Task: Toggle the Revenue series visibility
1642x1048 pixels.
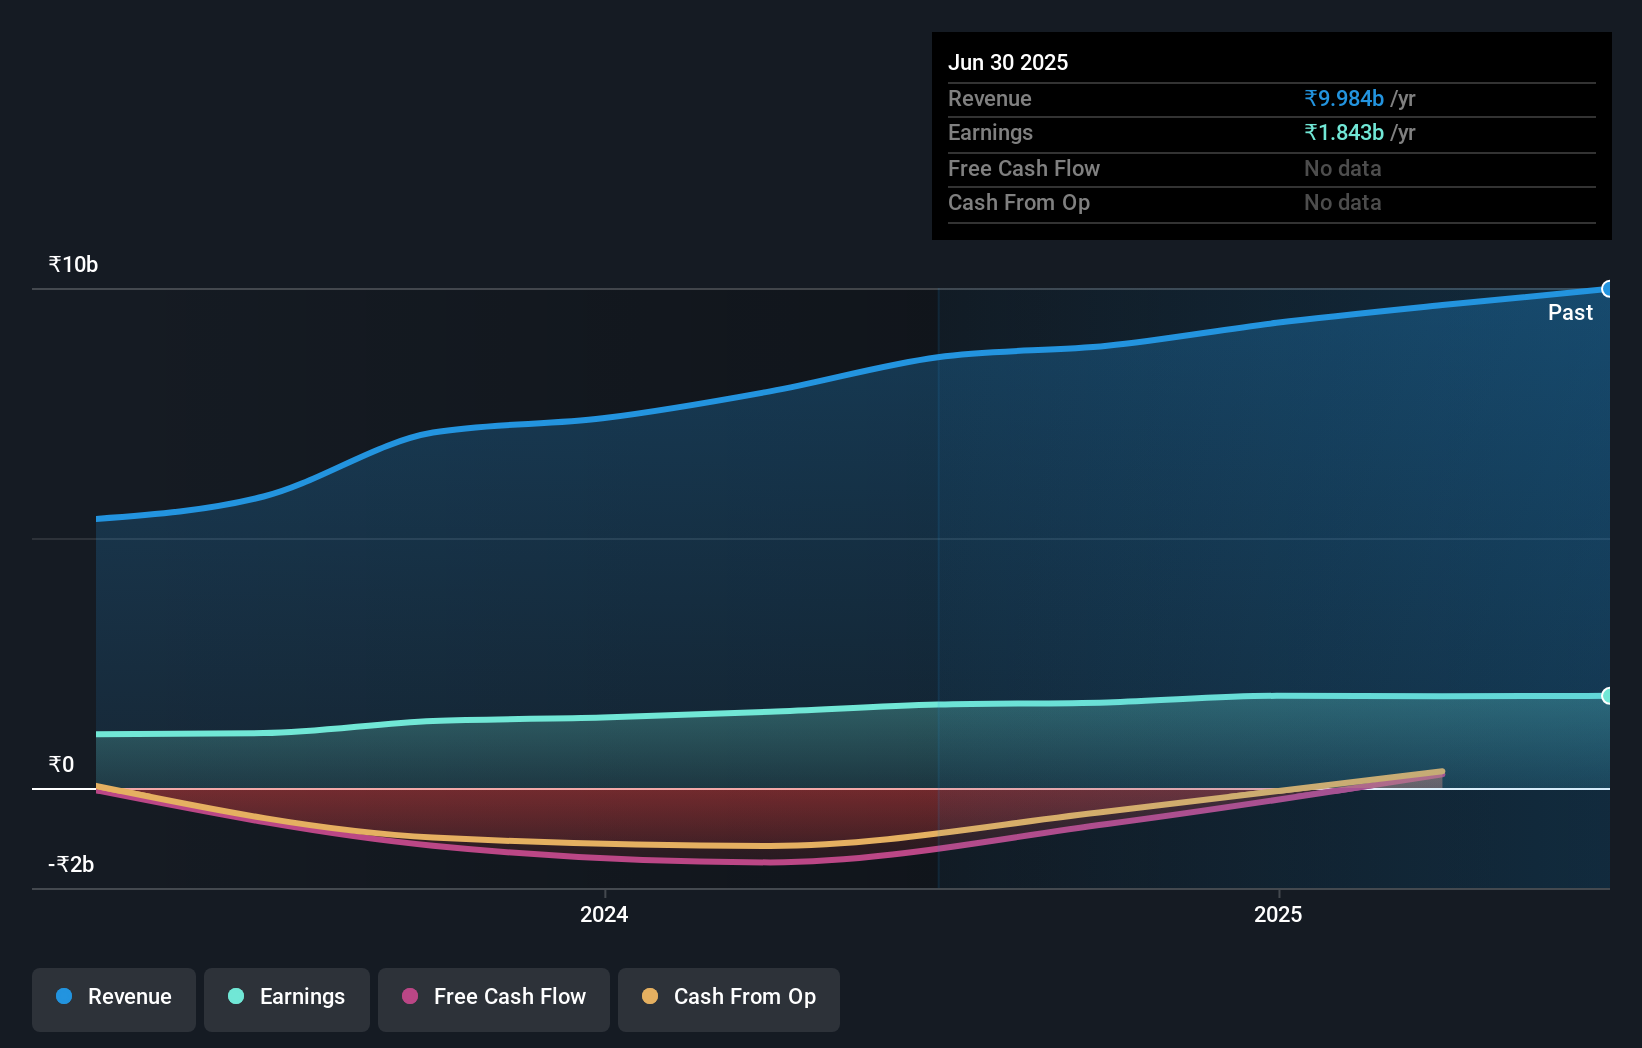Action: tap(113, 998)
